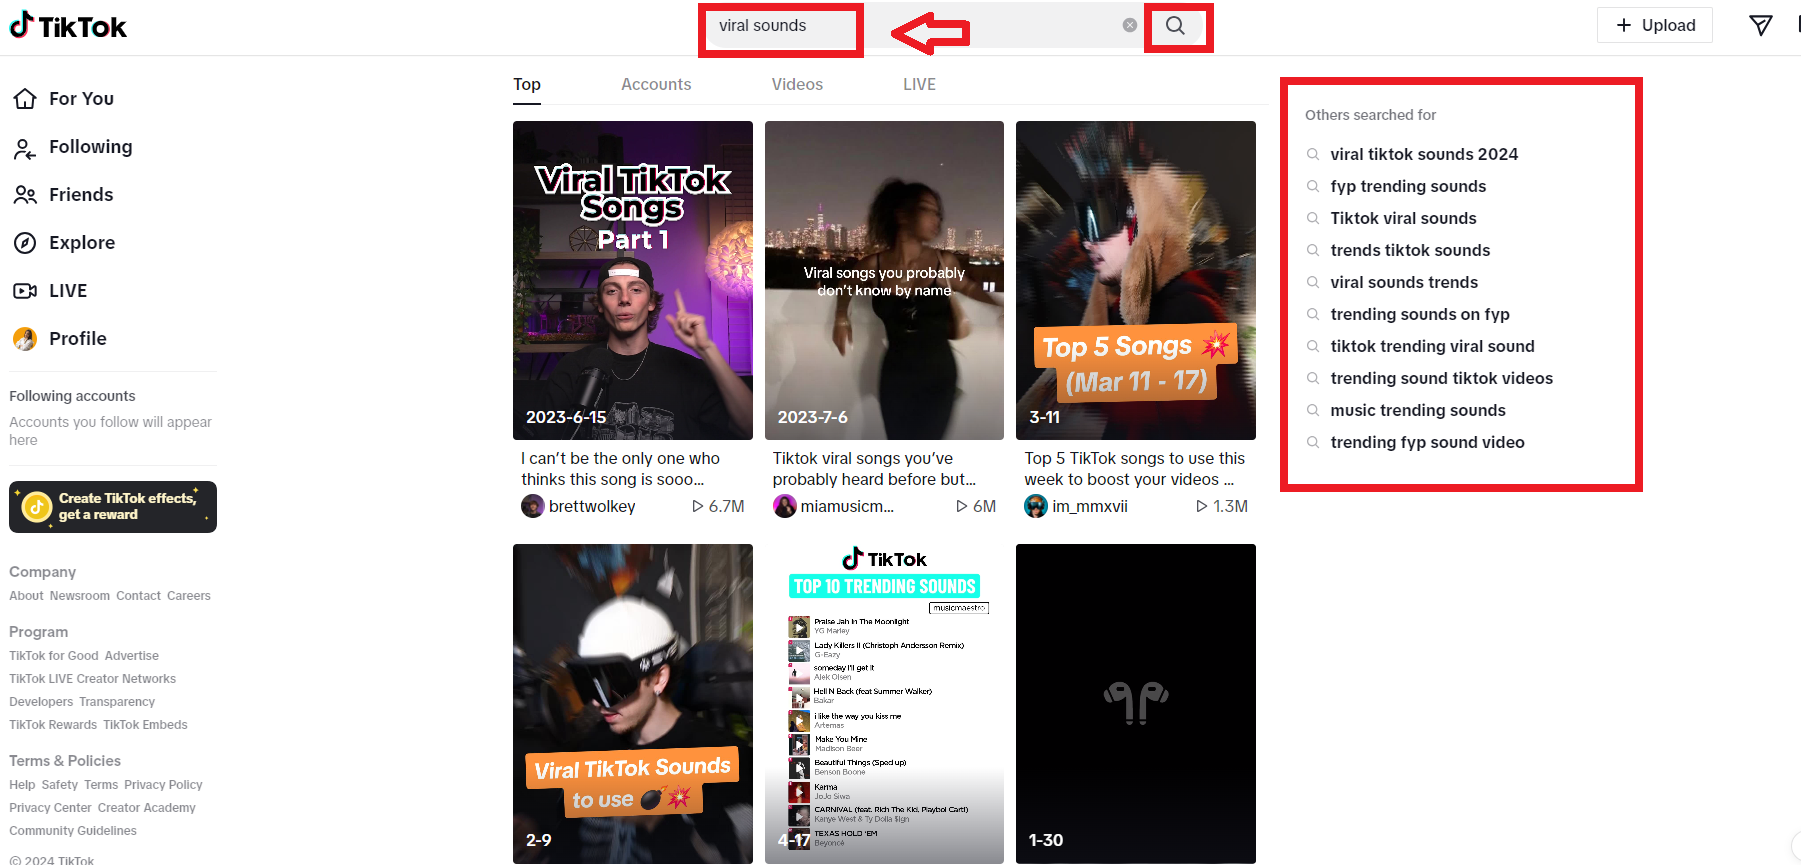This screenshot has width=1801, height=865.
Task: Open Viral TikTok Sounds to use video
Action: [x=633, y=703]
